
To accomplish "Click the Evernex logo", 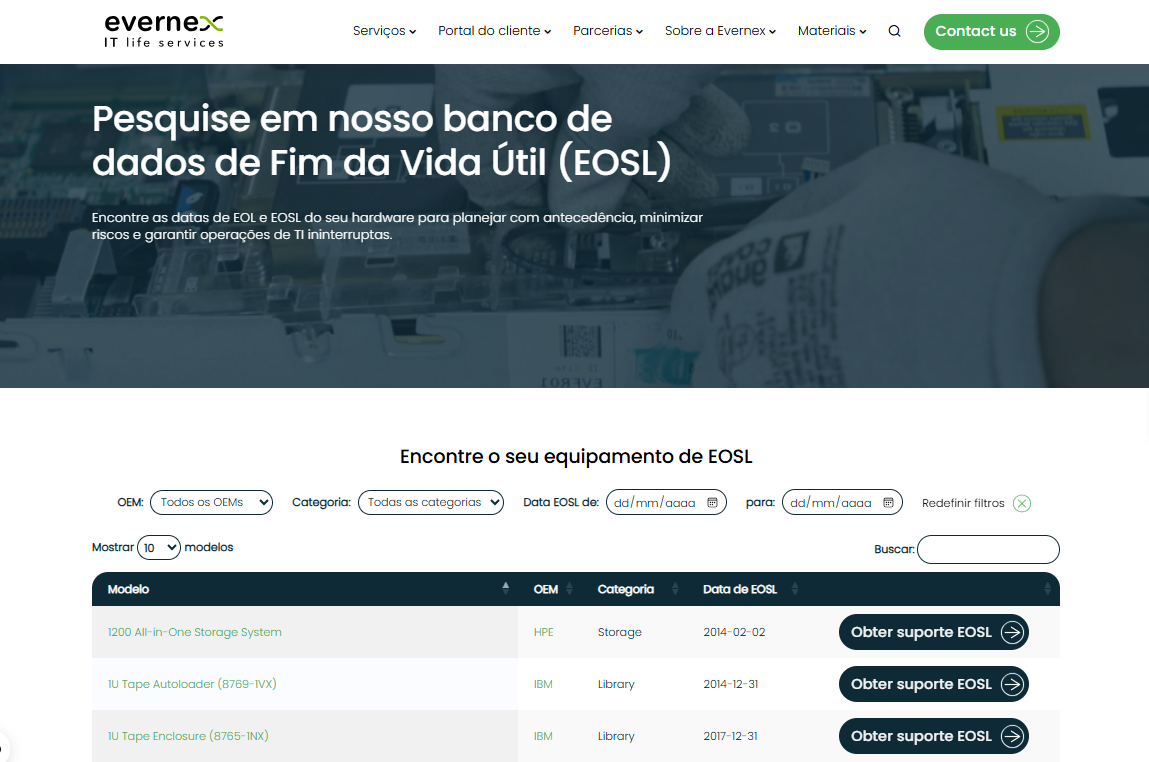I will tap(163, 32).
